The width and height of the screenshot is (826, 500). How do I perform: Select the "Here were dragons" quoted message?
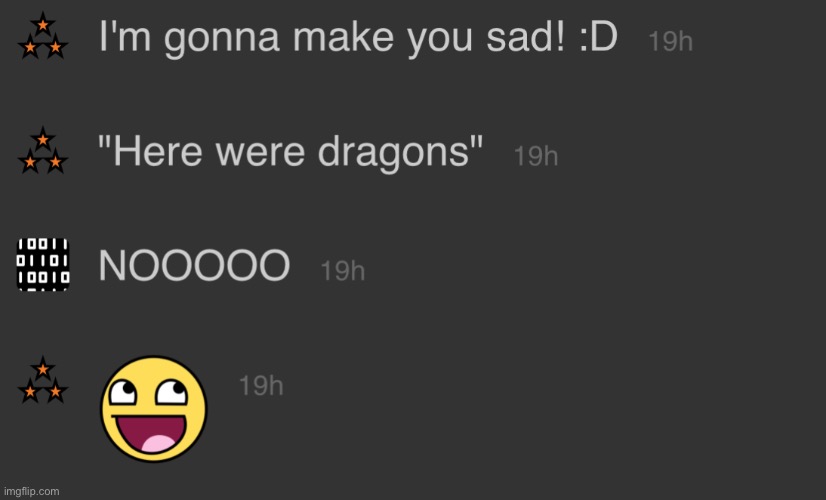coord(290,152)
